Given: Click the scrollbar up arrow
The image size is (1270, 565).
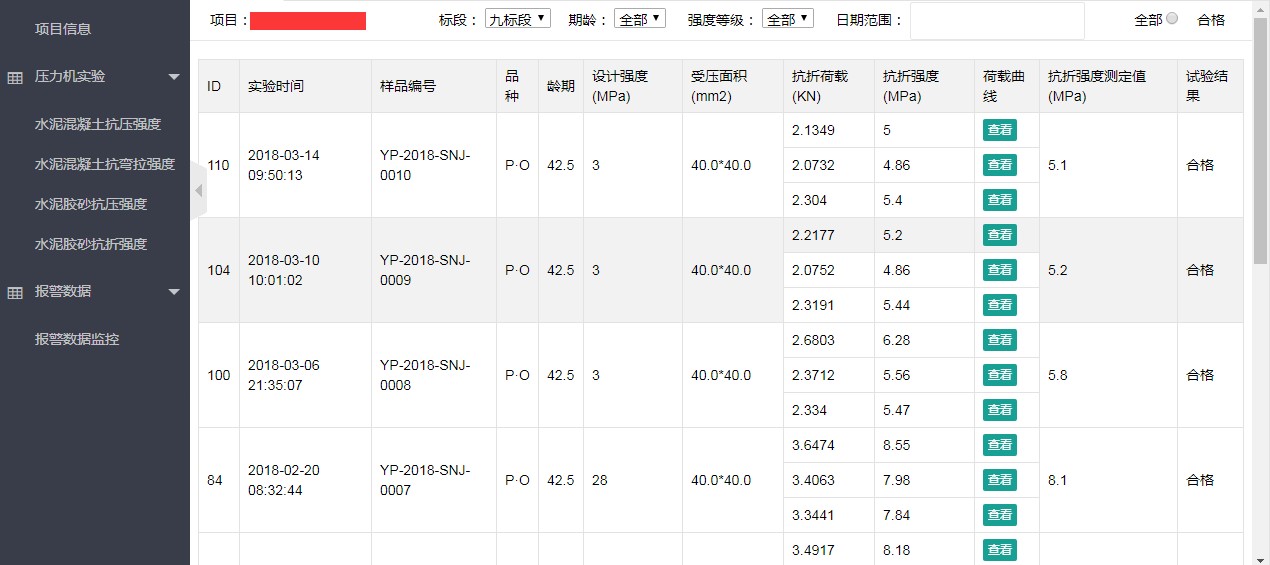Looking at the screenshot, I should tap(1261, 7).
